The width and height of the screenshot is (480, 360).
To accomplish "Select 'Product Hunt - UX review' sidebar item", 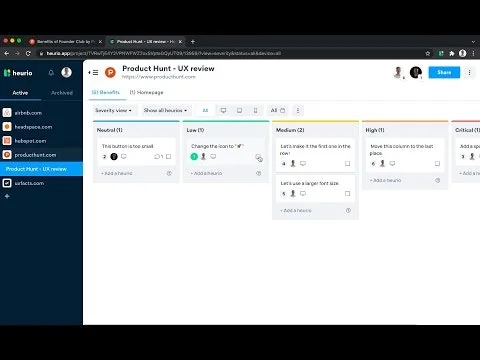I will click(x=41, y=169).
